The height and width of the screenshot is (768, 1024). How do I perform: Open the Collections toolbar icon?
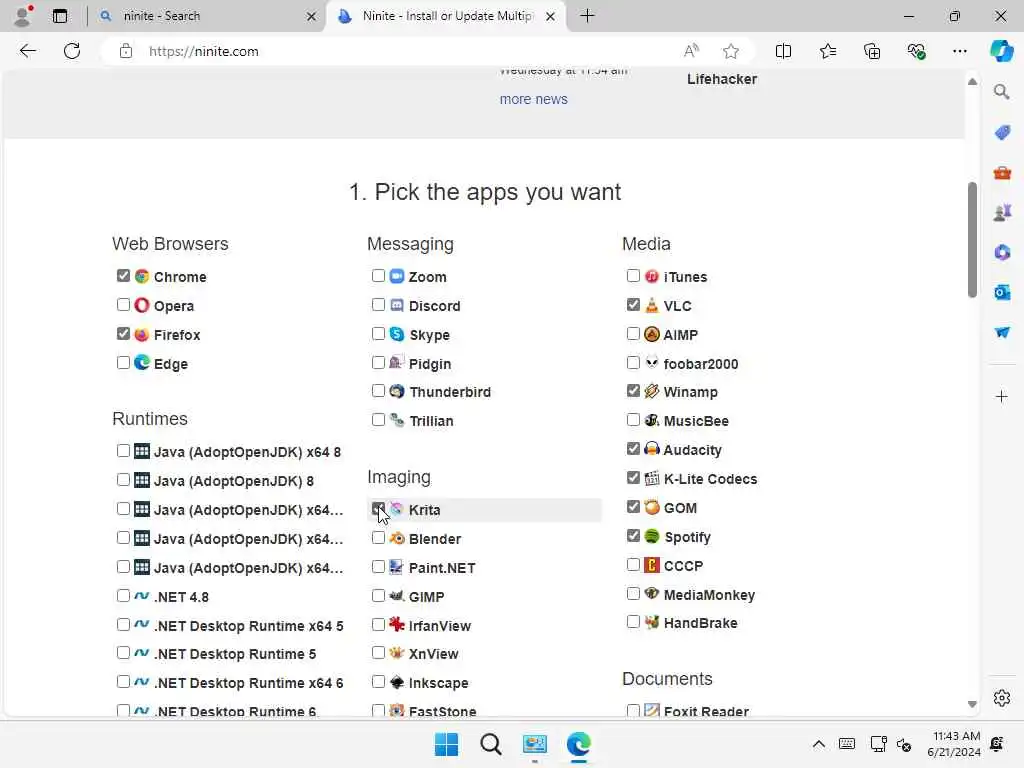point(872,51)
